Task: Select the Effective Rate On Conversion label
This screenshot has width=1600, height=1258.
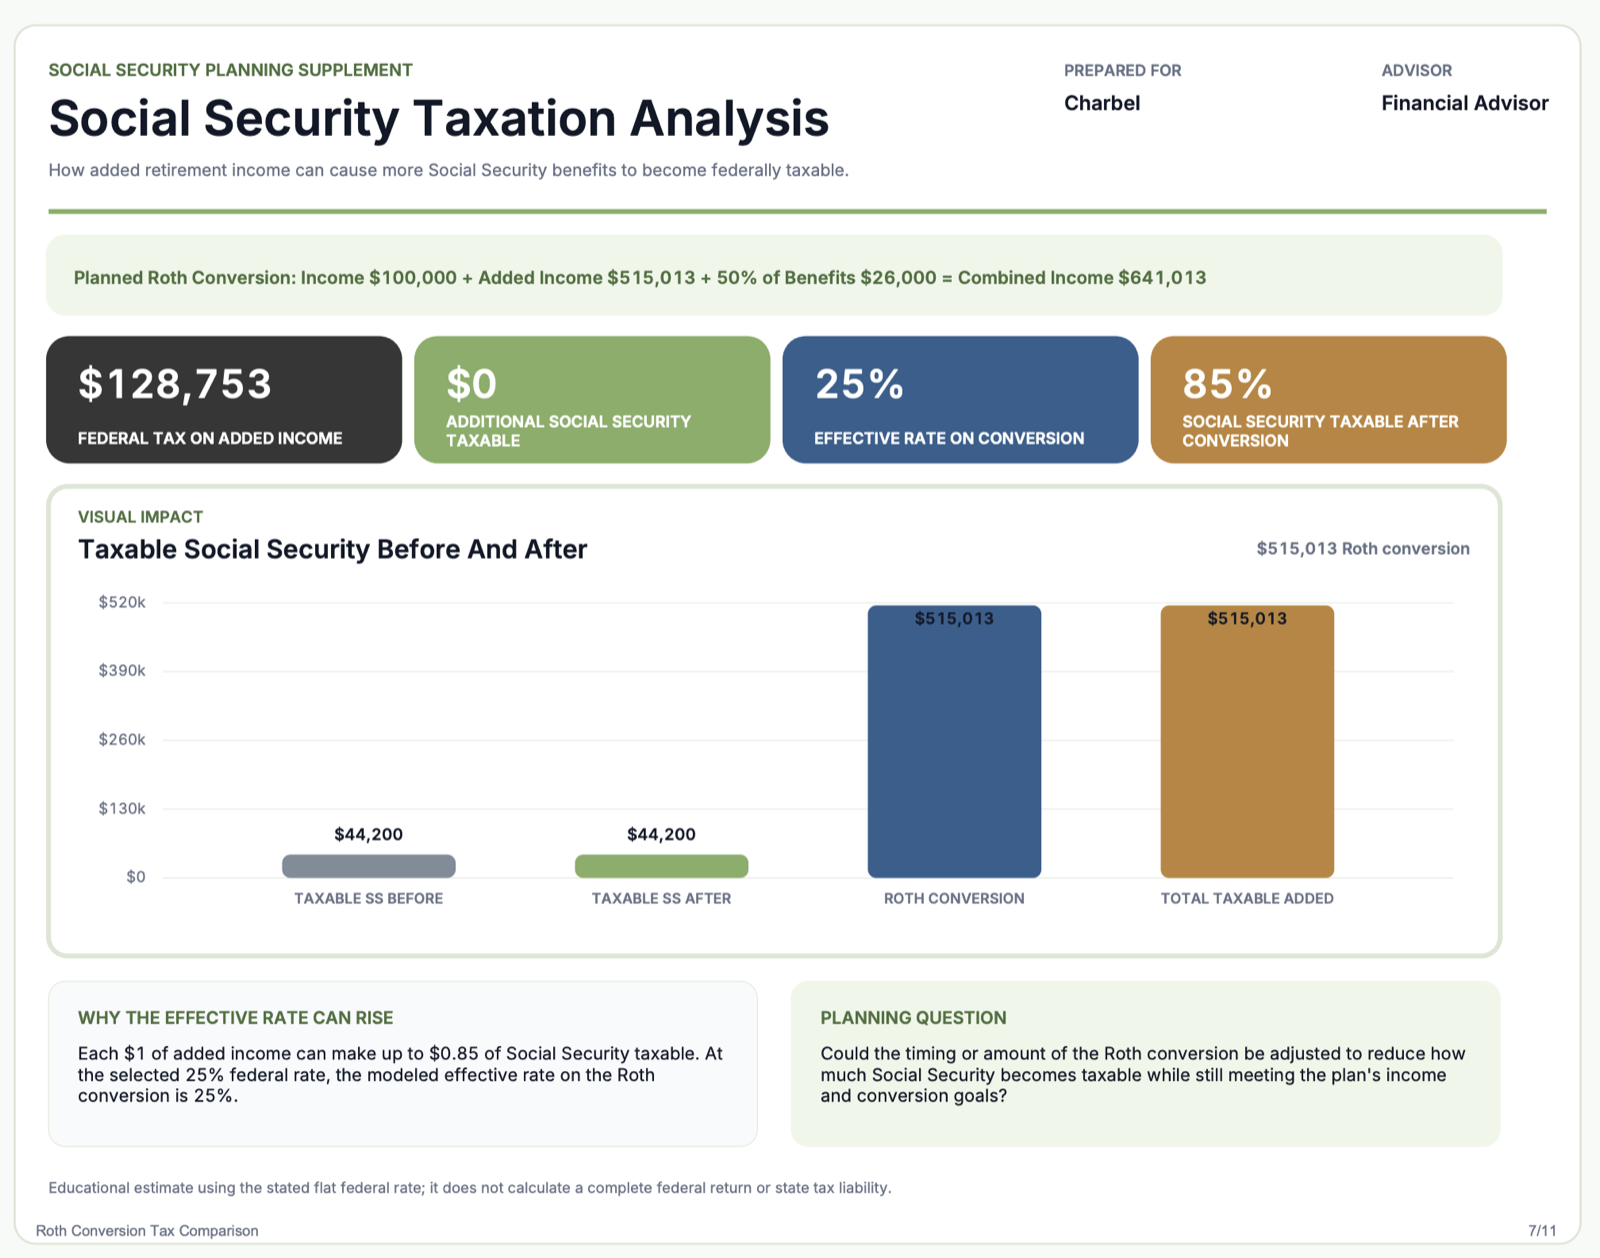Action: tap(949, 438)
